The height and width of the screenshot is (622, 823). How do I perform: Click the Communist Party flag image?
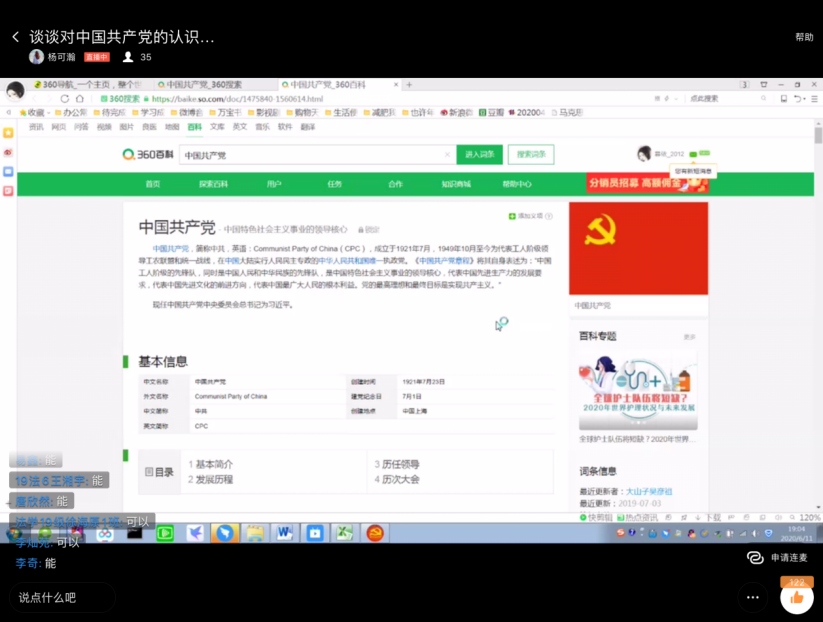pyautogui.click(x=638, y=248)
